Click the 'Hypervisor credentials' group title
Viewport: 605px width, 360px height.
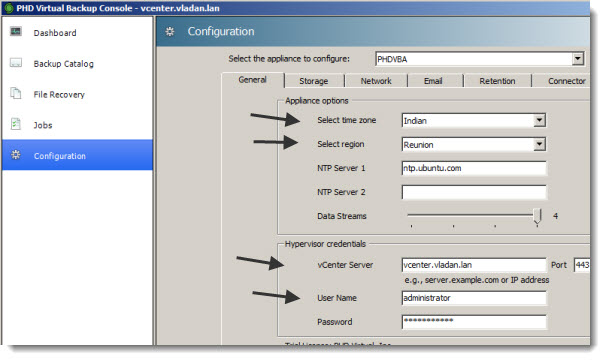tap(325, 244)
